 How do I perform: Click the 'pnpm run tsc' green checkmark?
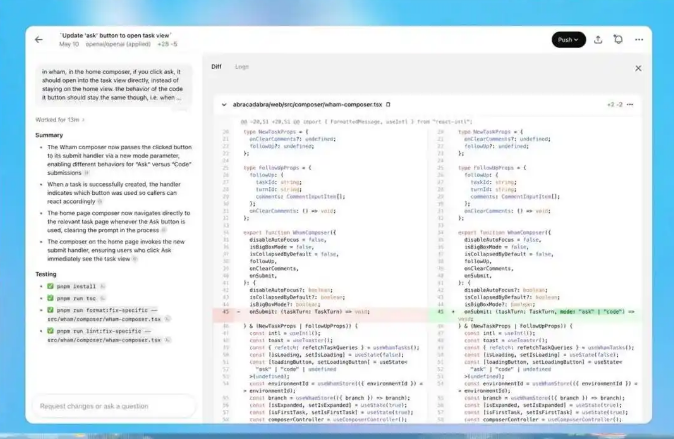[x=51, y=298]
